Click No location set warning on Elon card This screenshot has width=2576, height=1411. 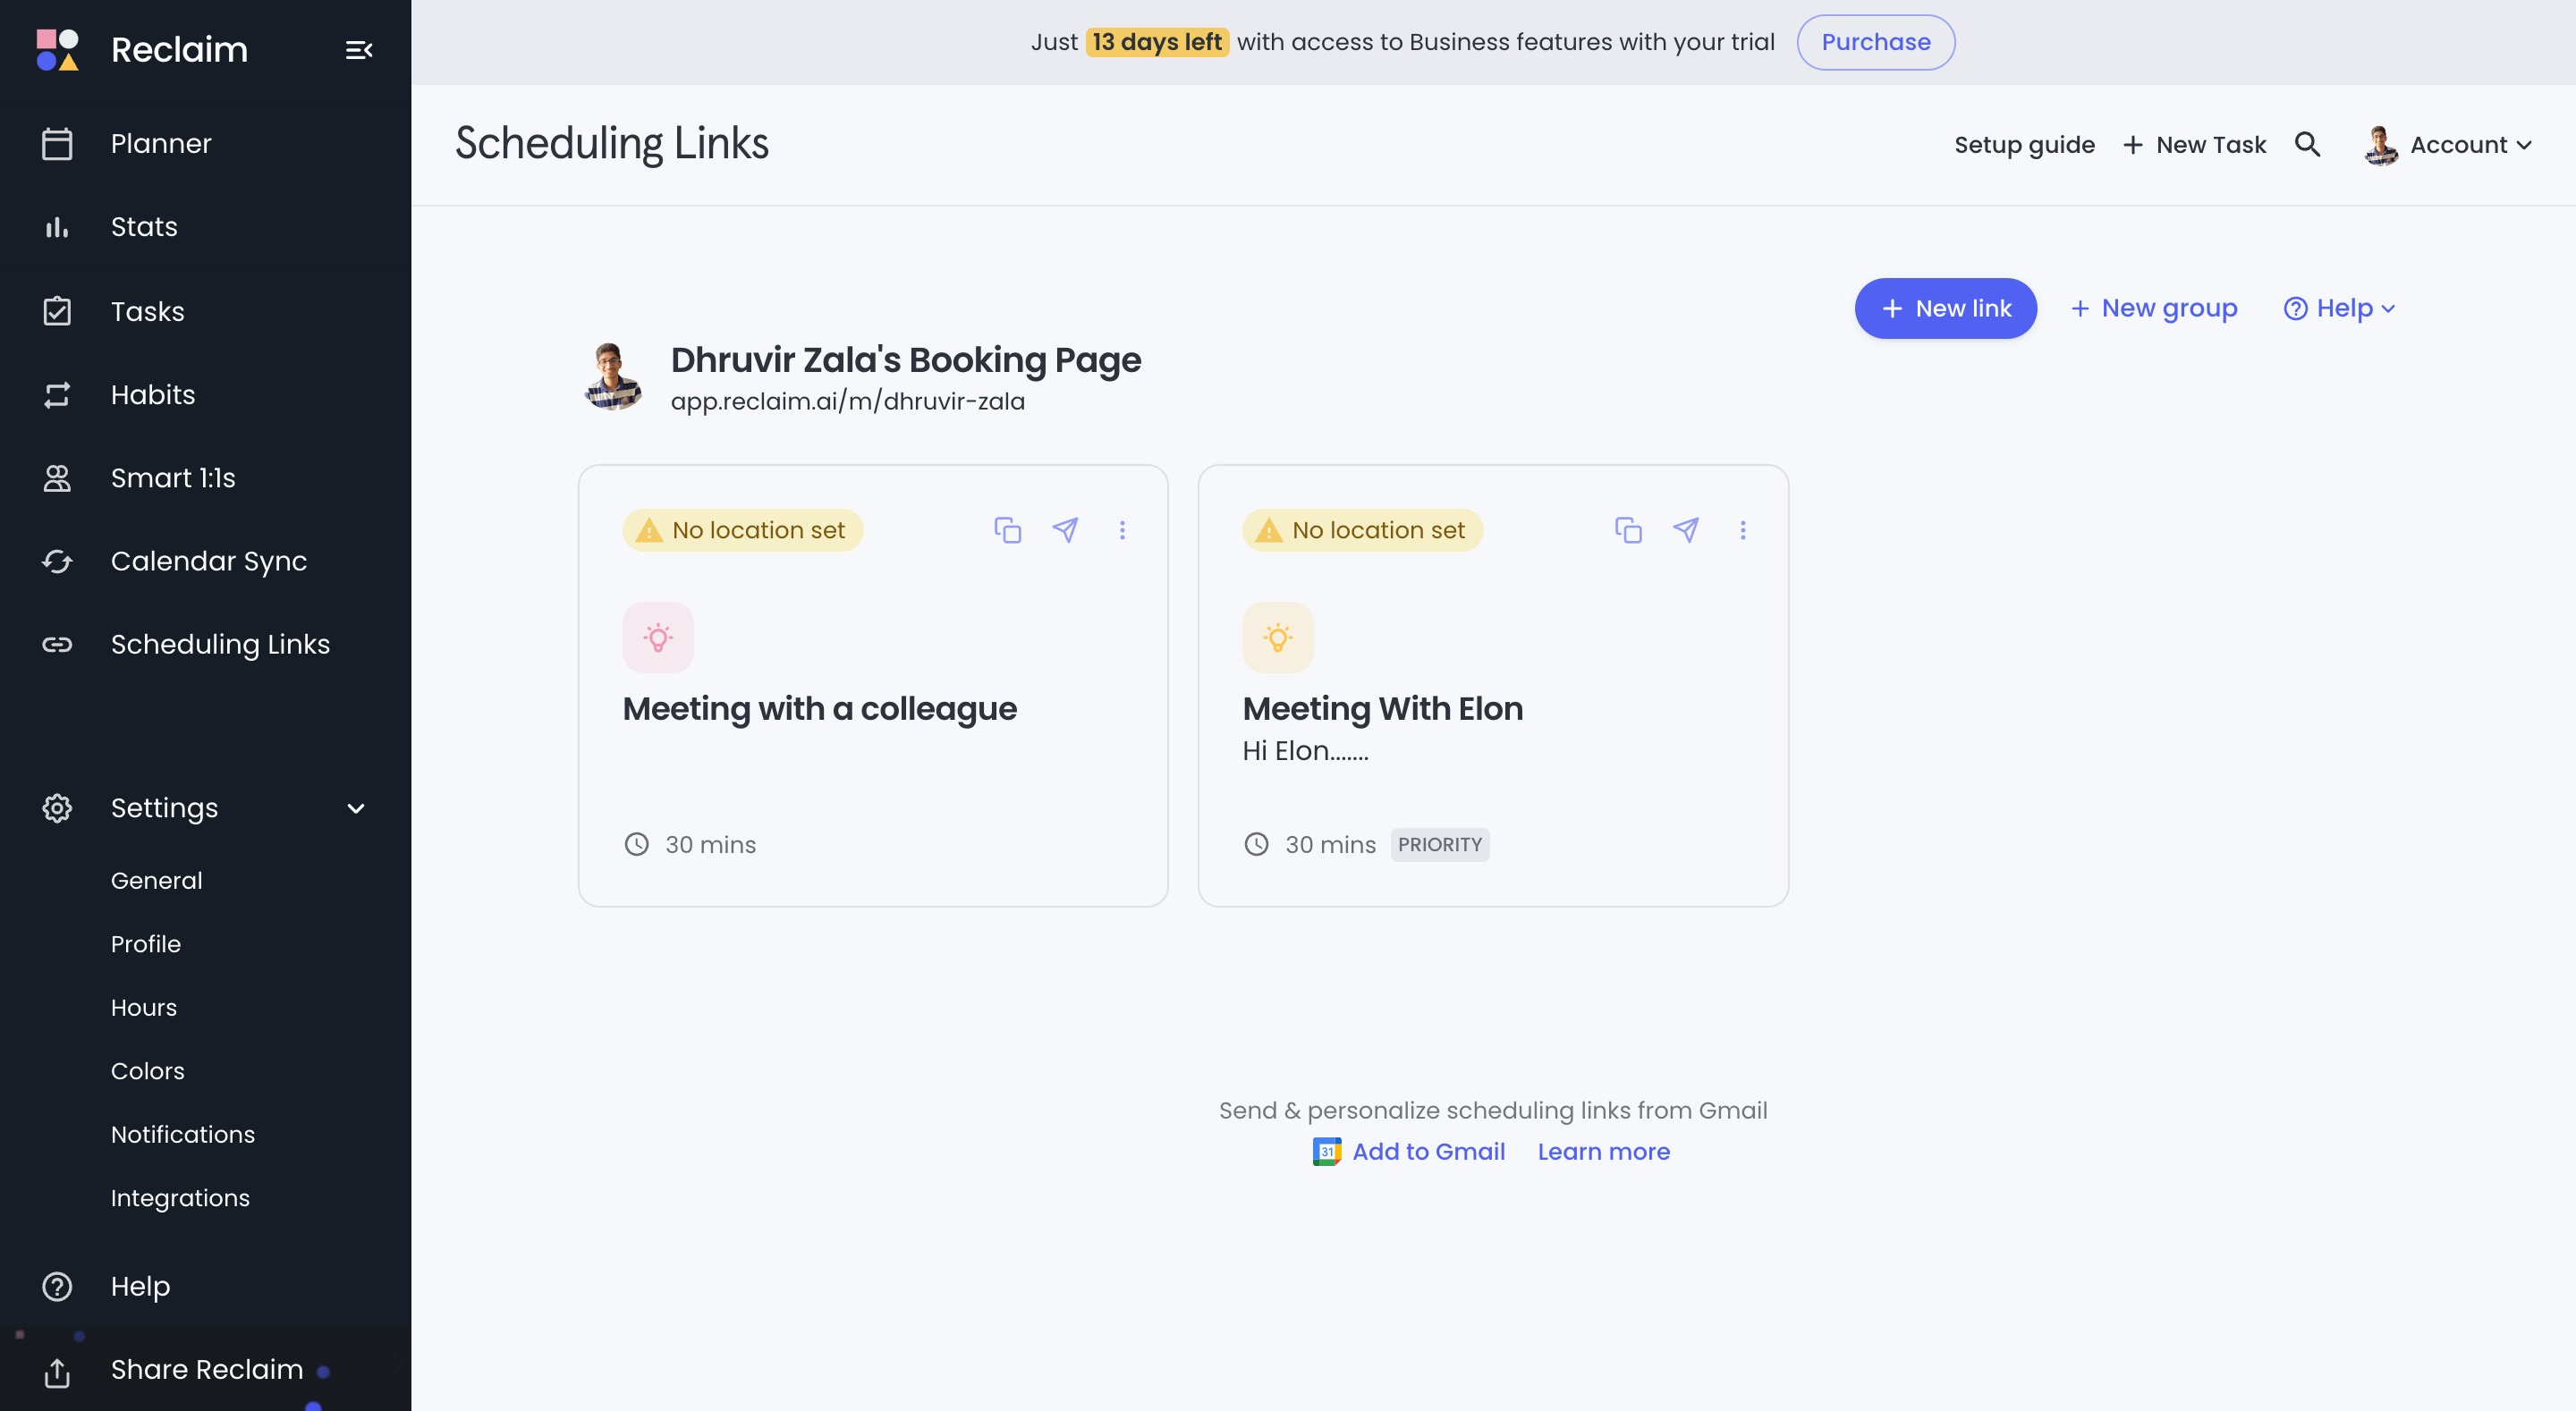point(1363,530)
